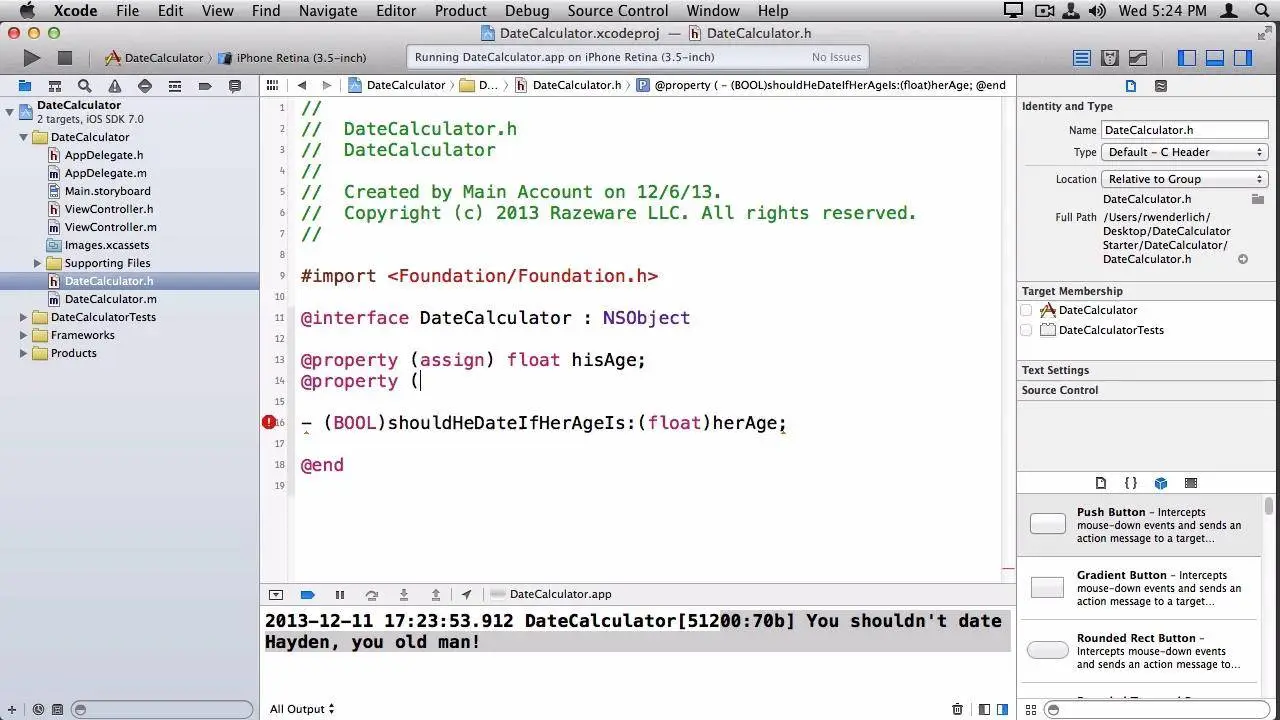Click the error marker on line 16
This screenshot has width=1280, height=720.
coord(269,422)
